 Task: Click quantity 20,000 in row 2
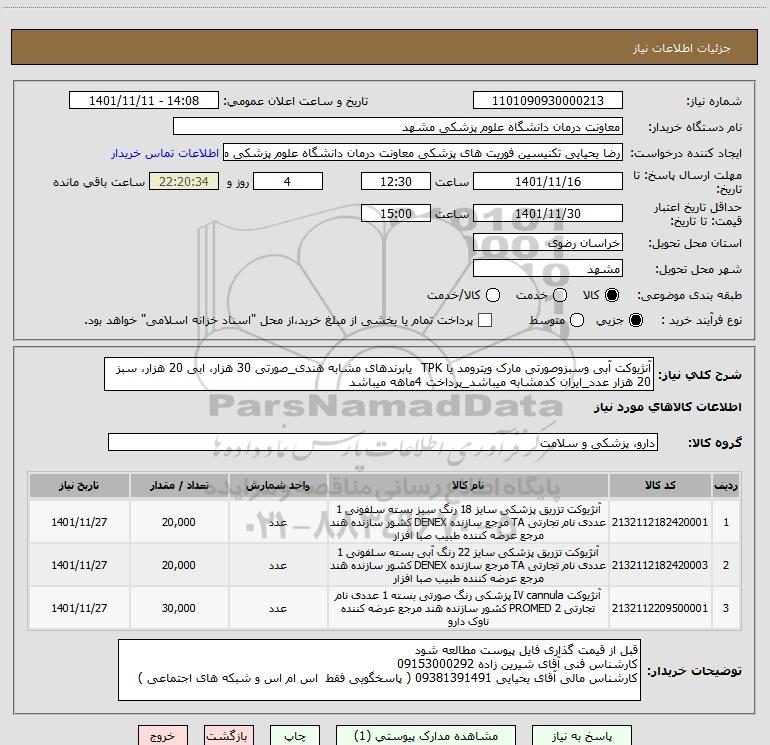tap(179, 565)
